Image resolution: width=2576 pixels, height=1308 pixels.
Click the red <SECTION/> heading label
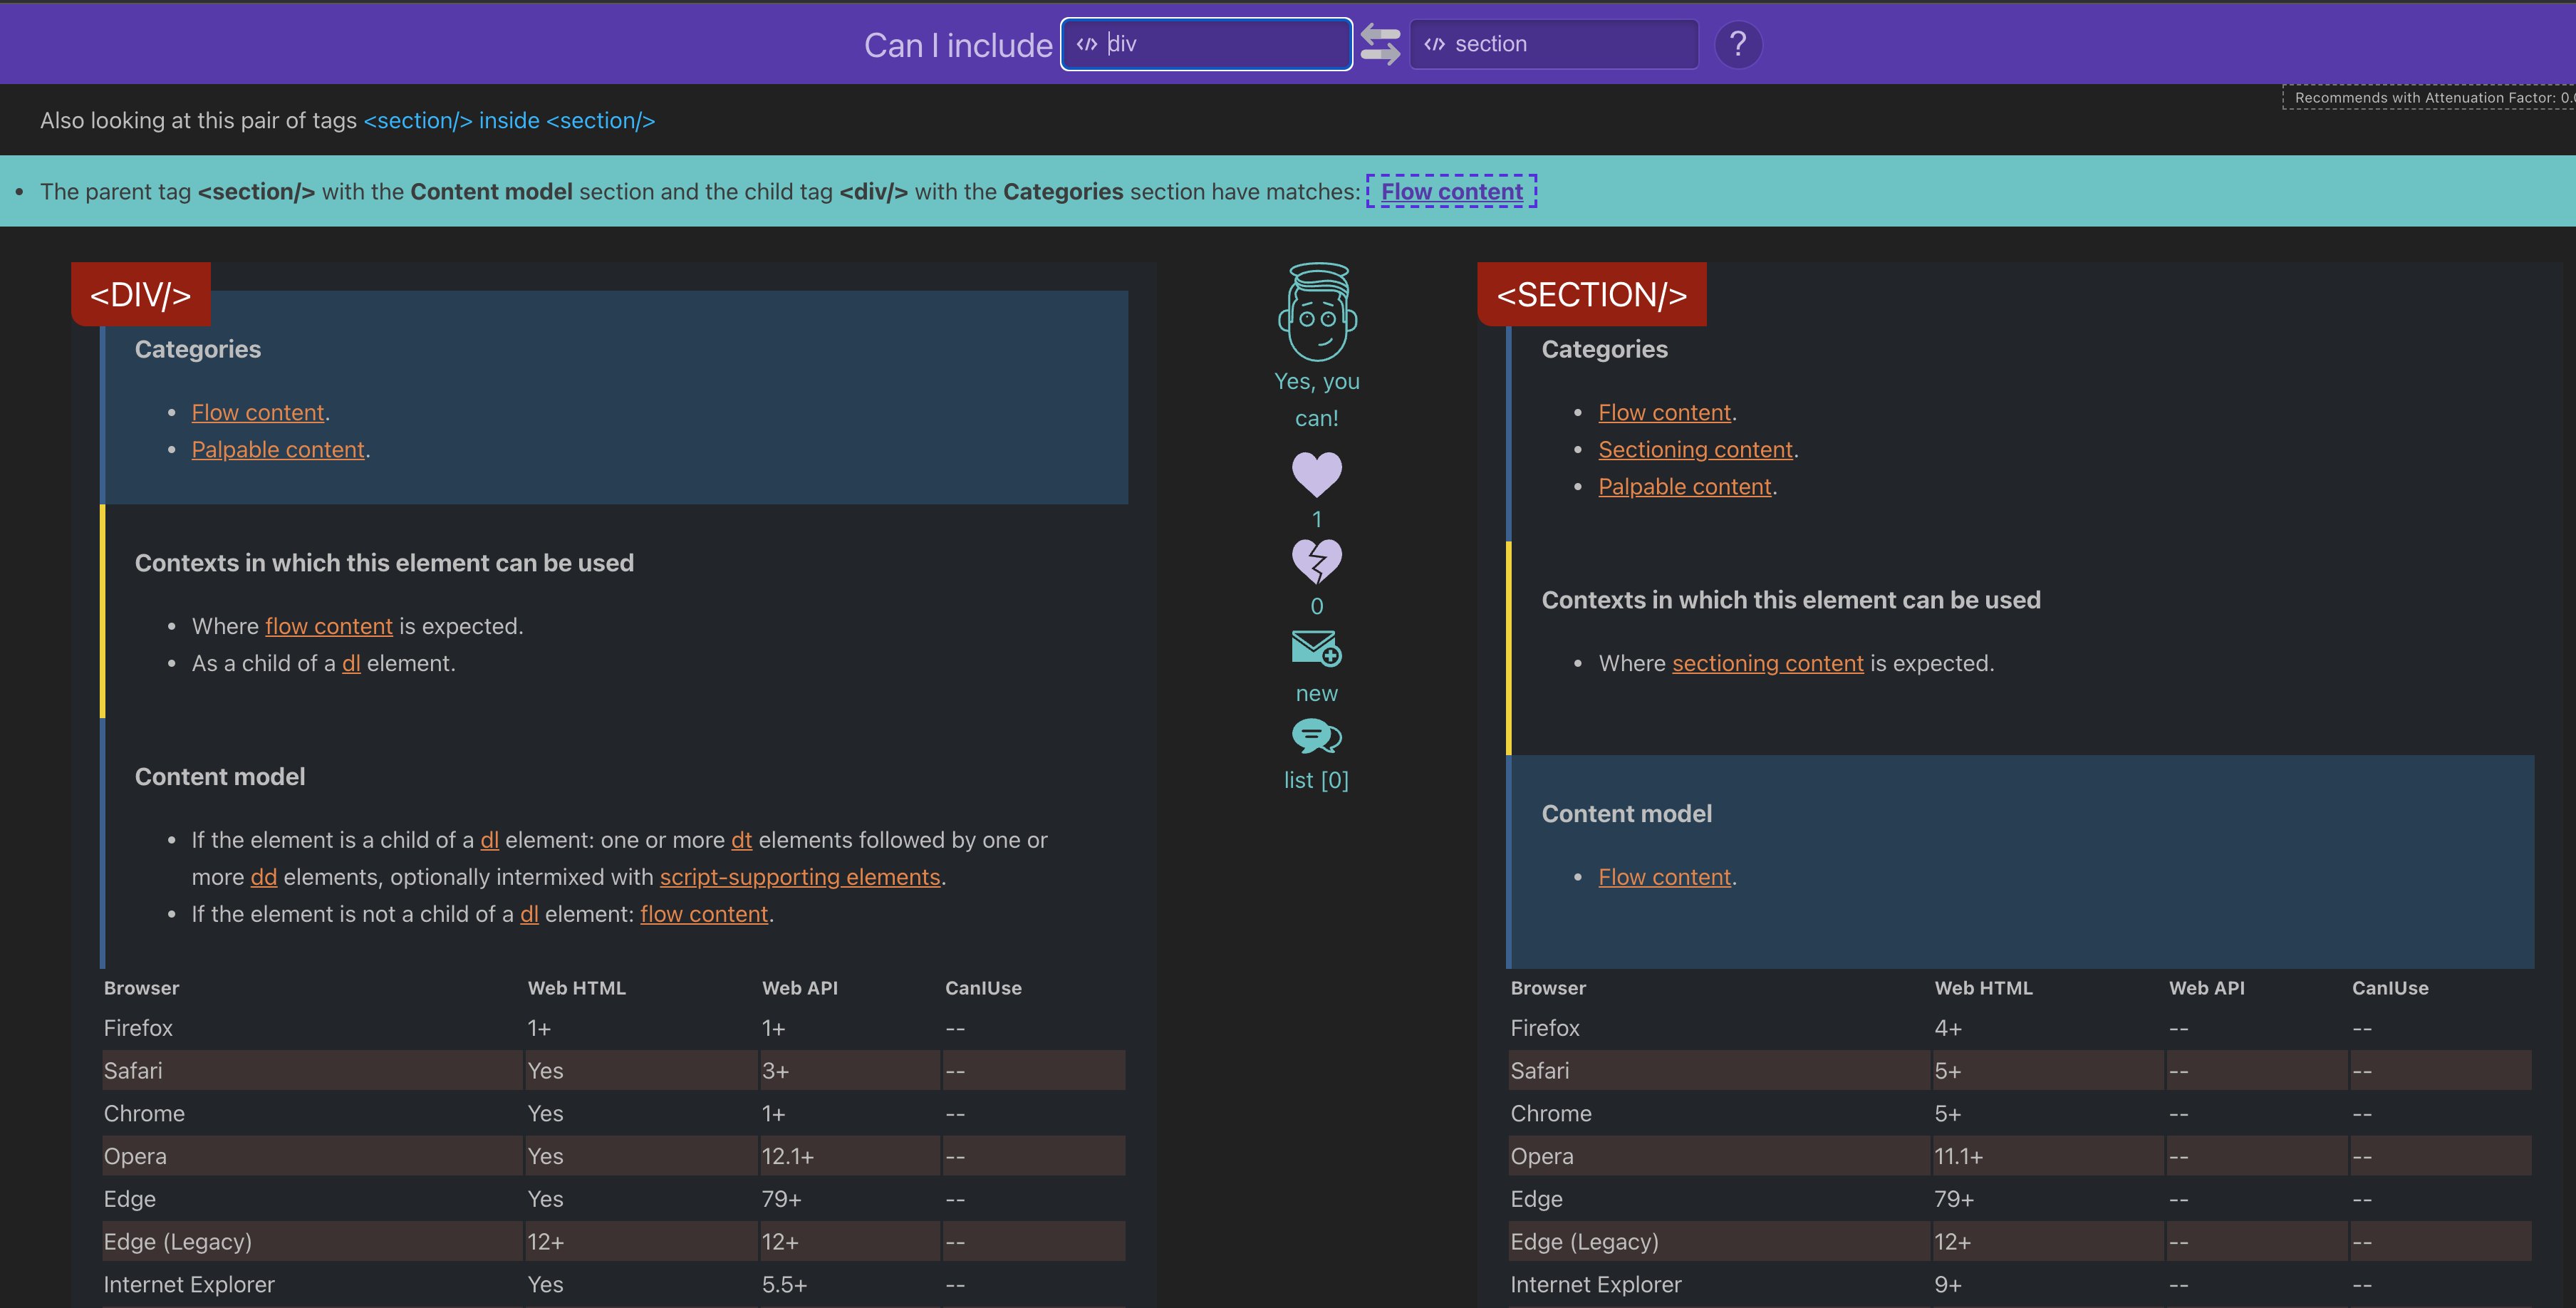[1592, 294]
